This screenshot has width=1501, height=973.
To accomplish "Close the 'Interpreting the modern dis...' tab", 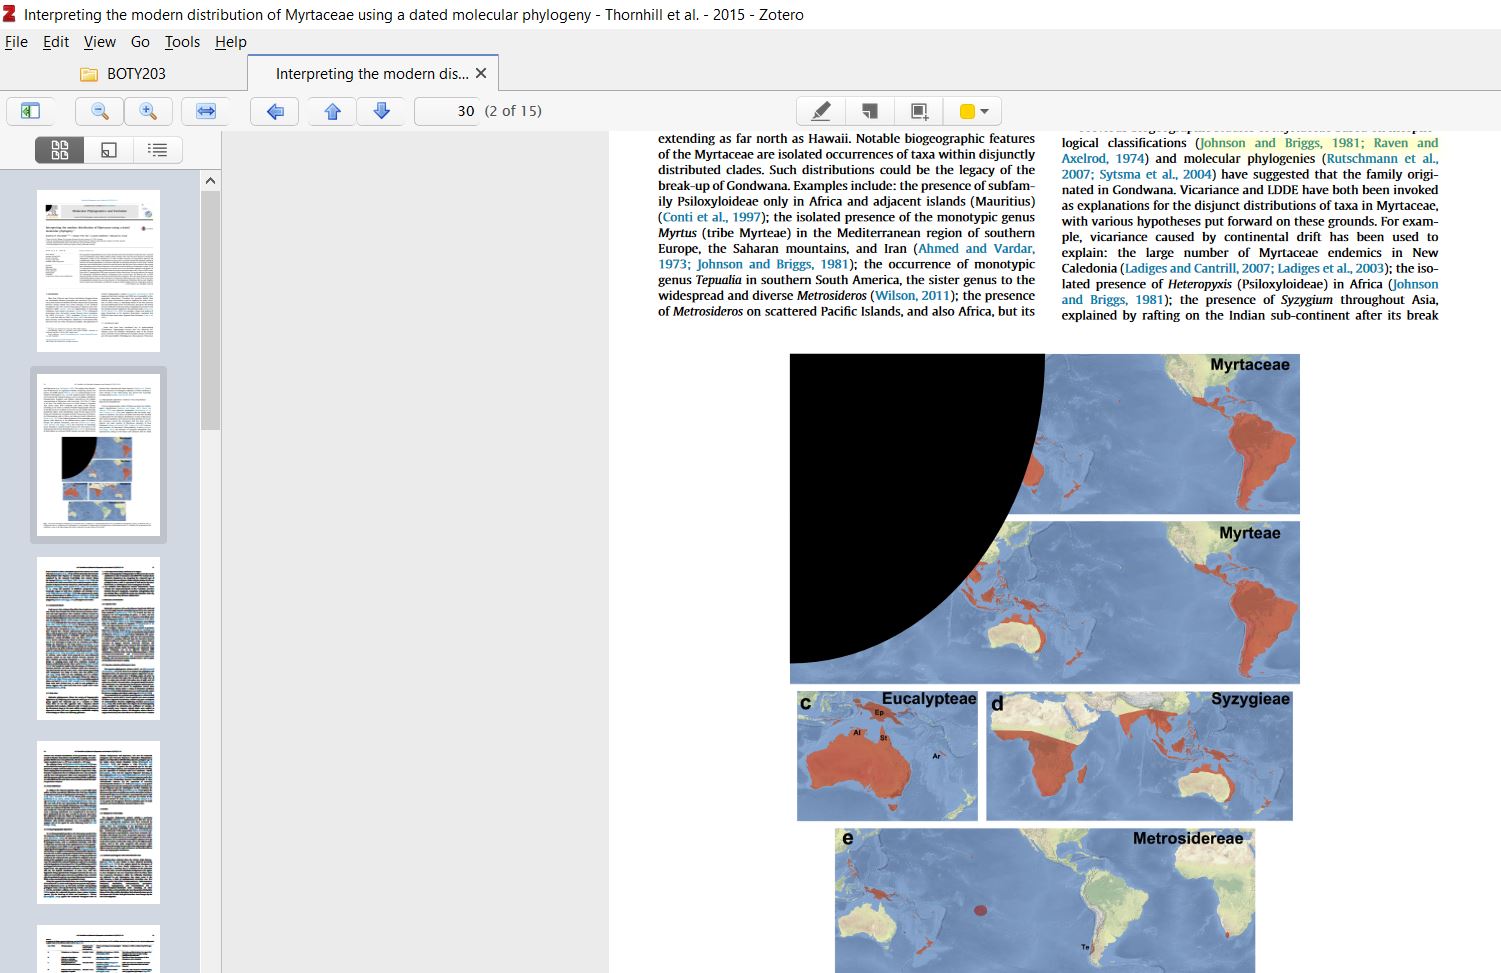I will [x=481, y=73].
